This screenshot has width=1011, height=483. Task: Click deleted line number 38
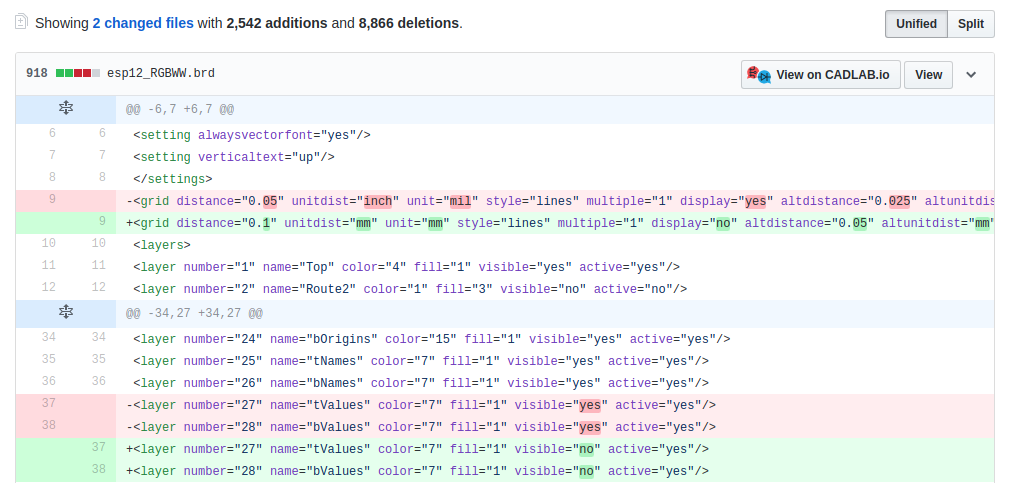point(48,425)
